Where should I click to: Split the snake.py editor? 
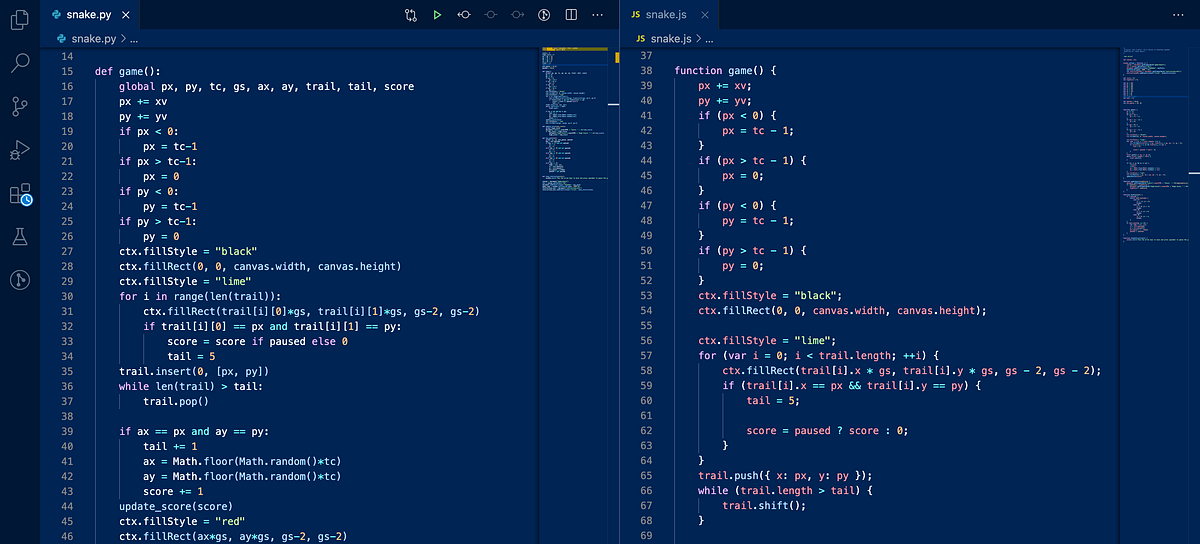click(x=571, y=15)
